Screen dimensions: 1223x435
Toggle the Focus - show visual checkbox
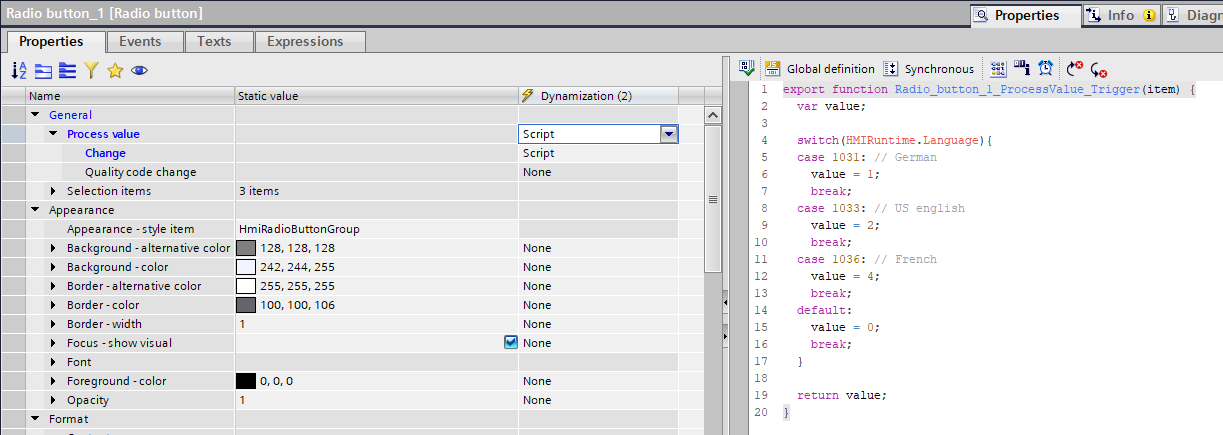click(x=511, y=343)
